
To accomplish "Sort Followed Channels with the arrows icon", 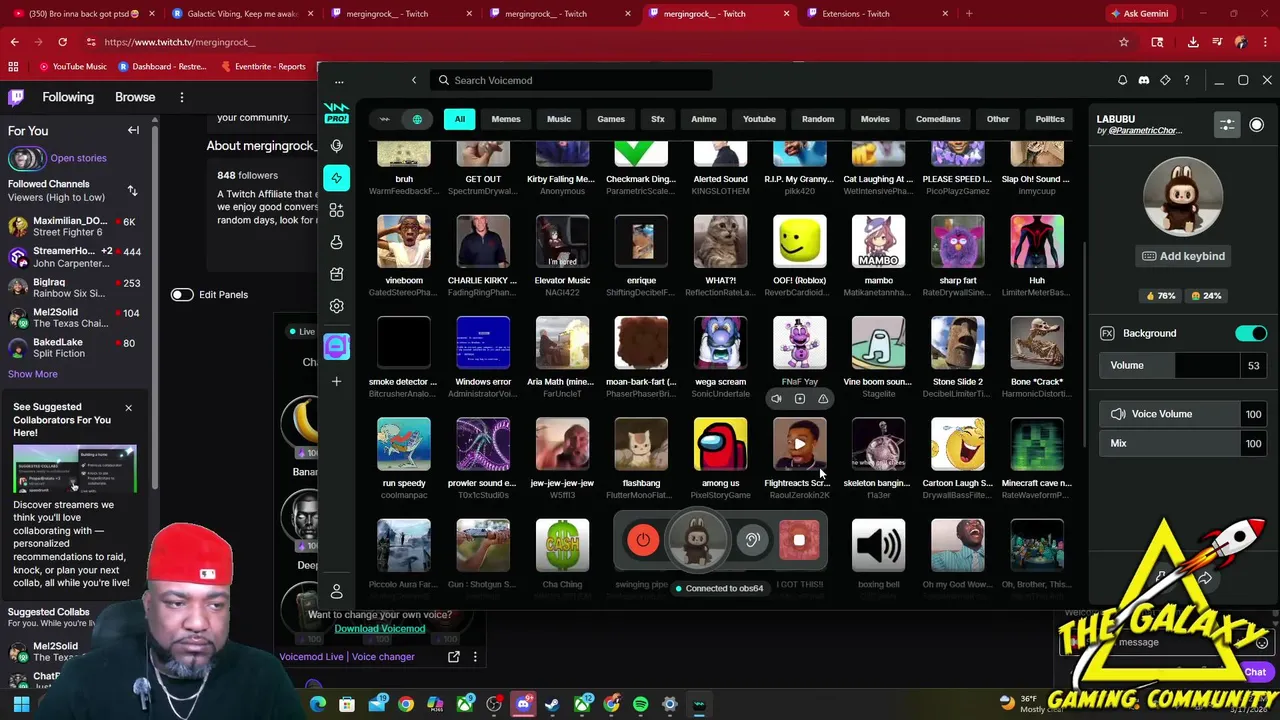I will [x=132, y=190].
